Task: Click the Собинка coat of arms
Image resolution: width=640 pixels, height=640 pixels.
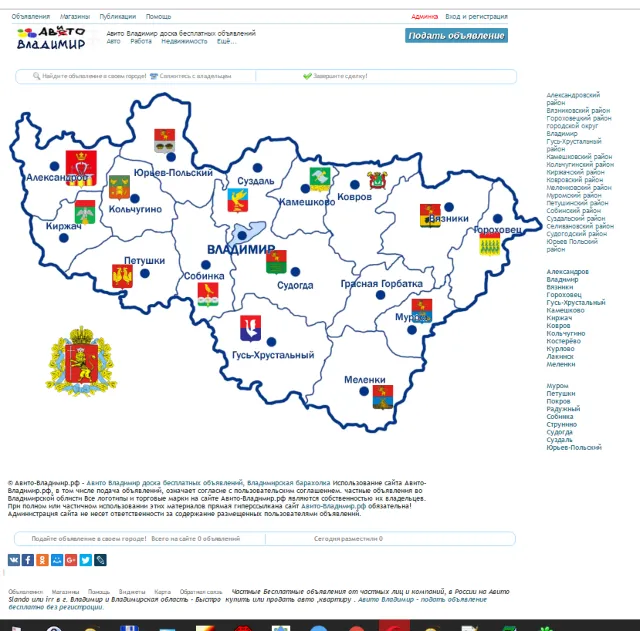Action: pos(208,294)
